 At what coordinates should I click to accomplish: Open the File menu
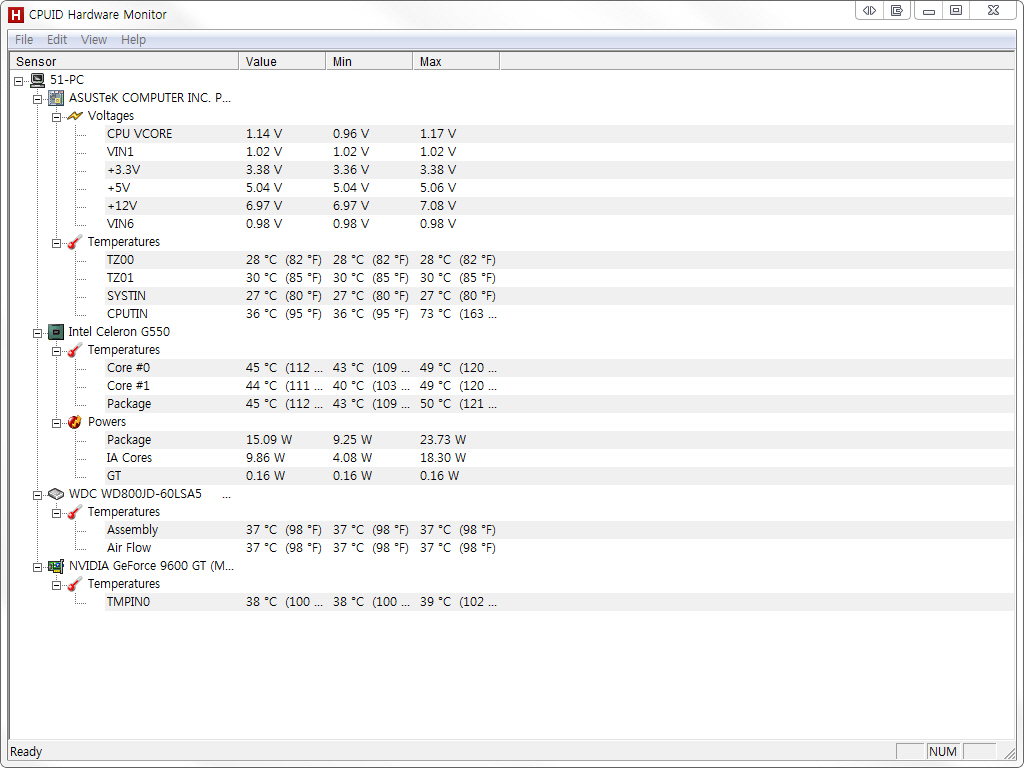point(24,40)
